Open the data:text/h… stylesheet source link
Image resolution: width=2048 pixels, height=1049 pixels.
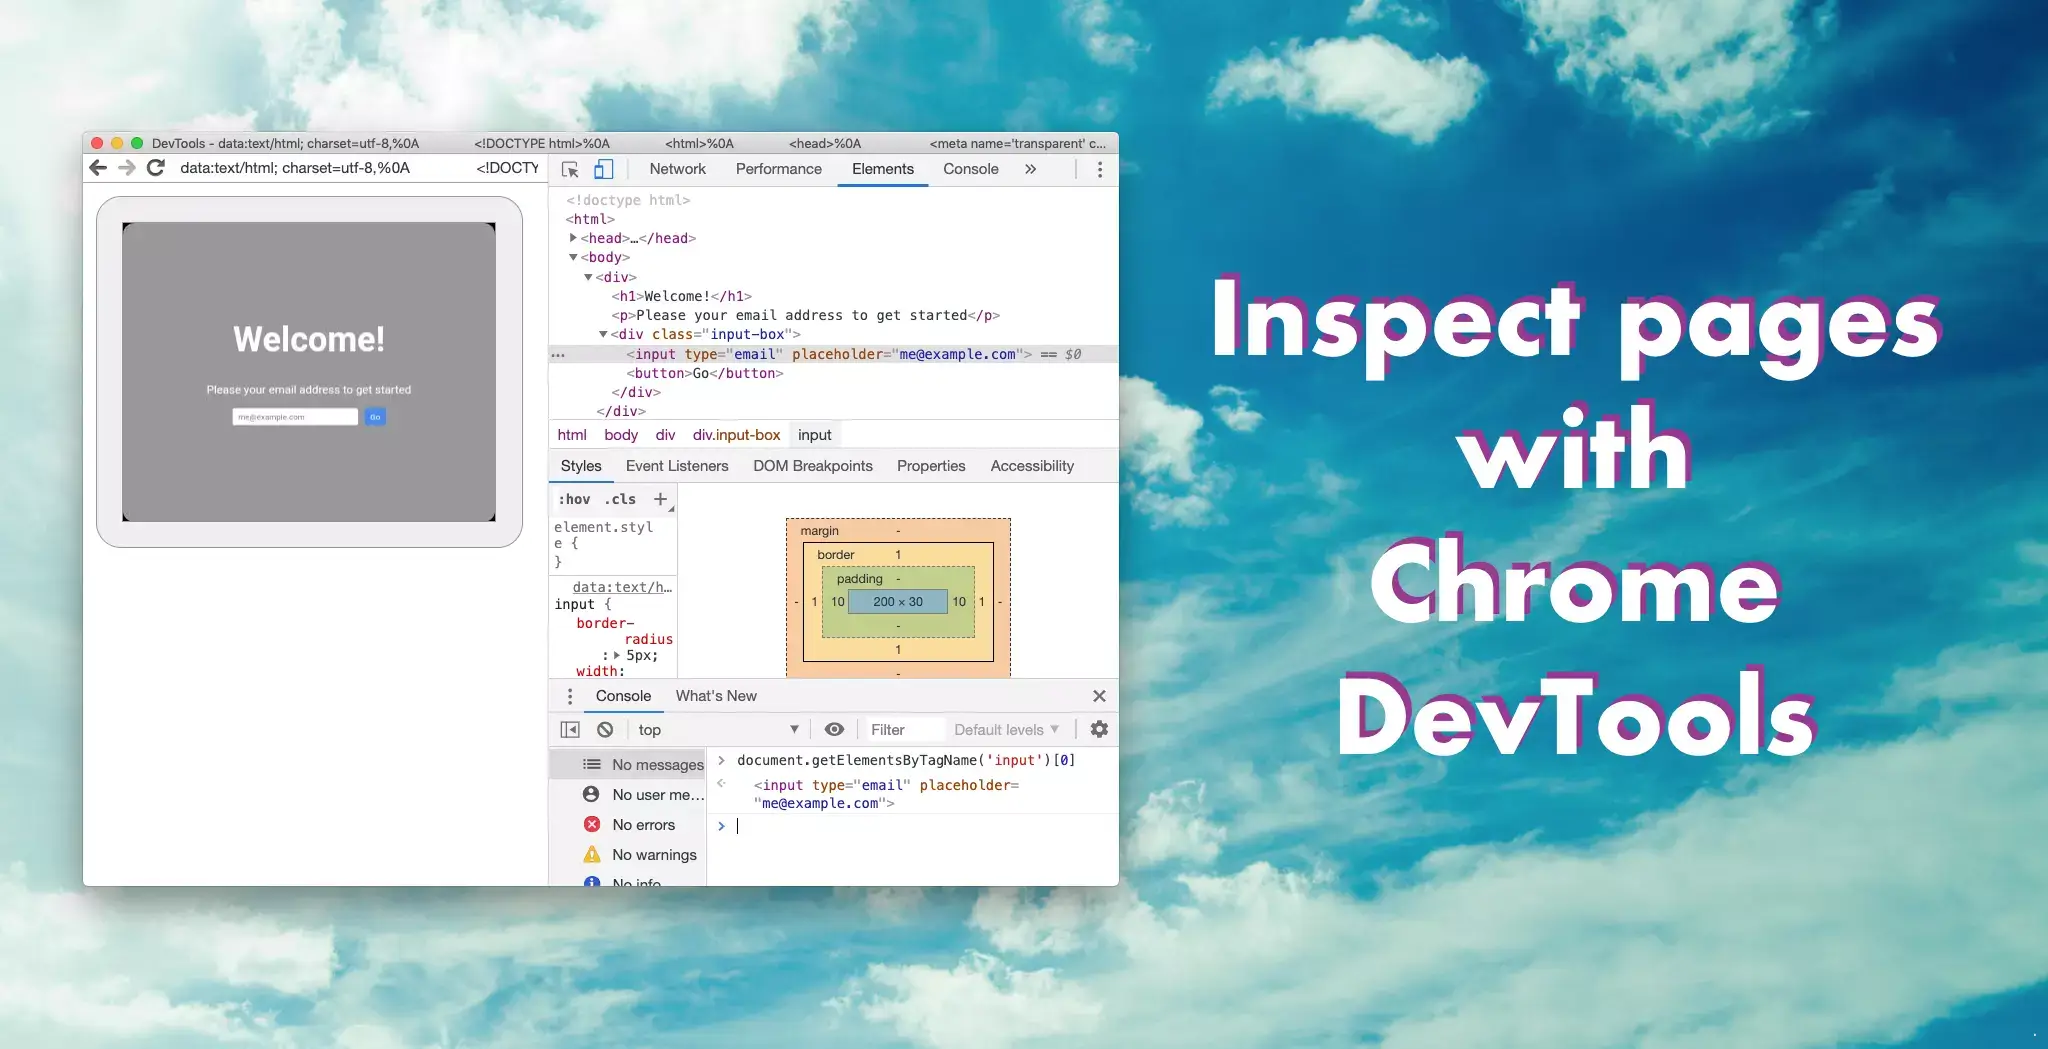point(622,587)
